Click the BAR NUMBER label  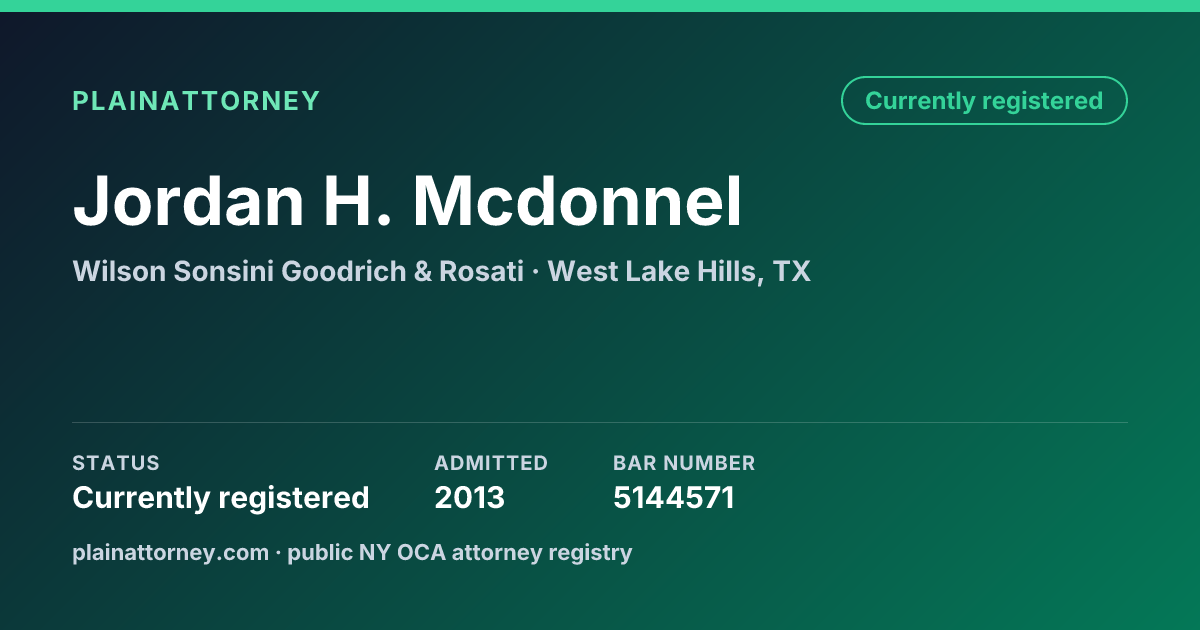684,463
